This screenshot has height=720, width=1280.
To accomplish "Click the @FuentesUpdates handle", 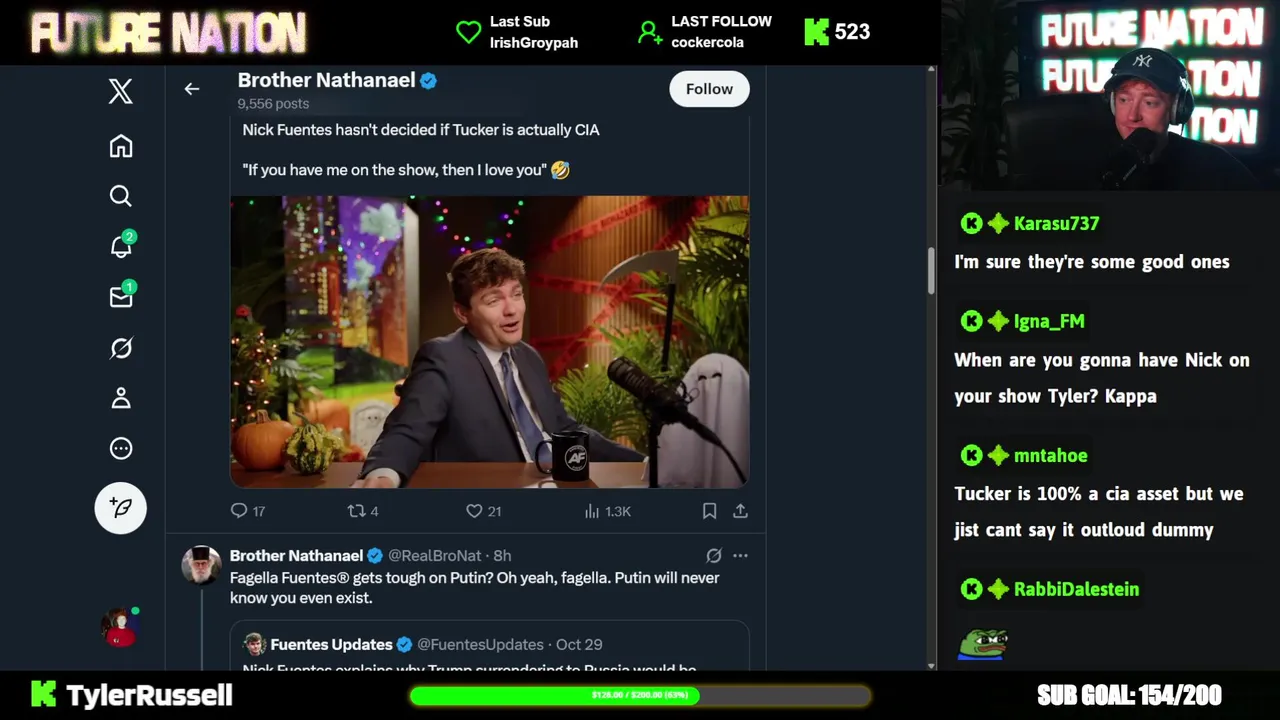I will click(x=480, y=644).
